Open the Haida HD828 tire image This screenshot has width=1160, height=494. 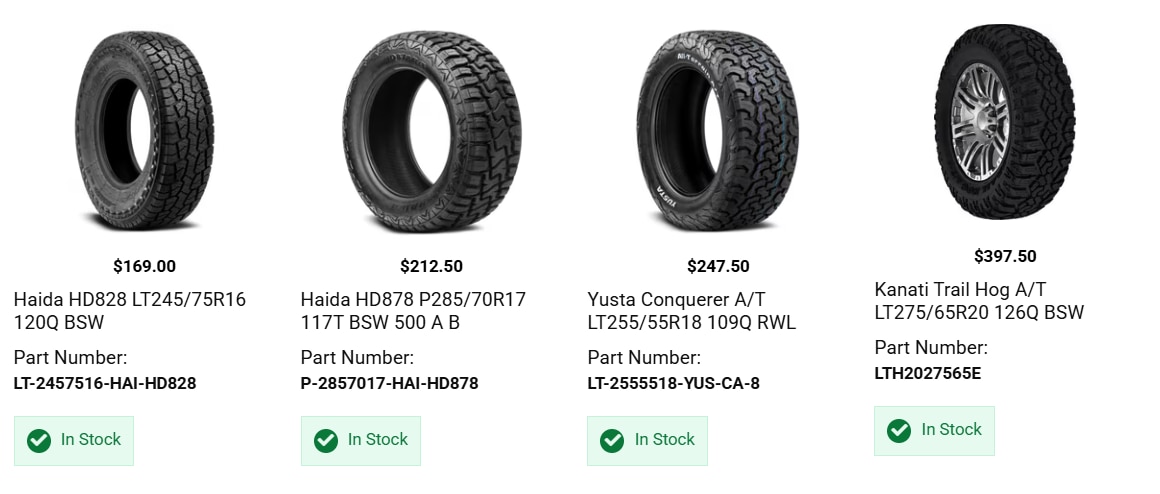144,130
